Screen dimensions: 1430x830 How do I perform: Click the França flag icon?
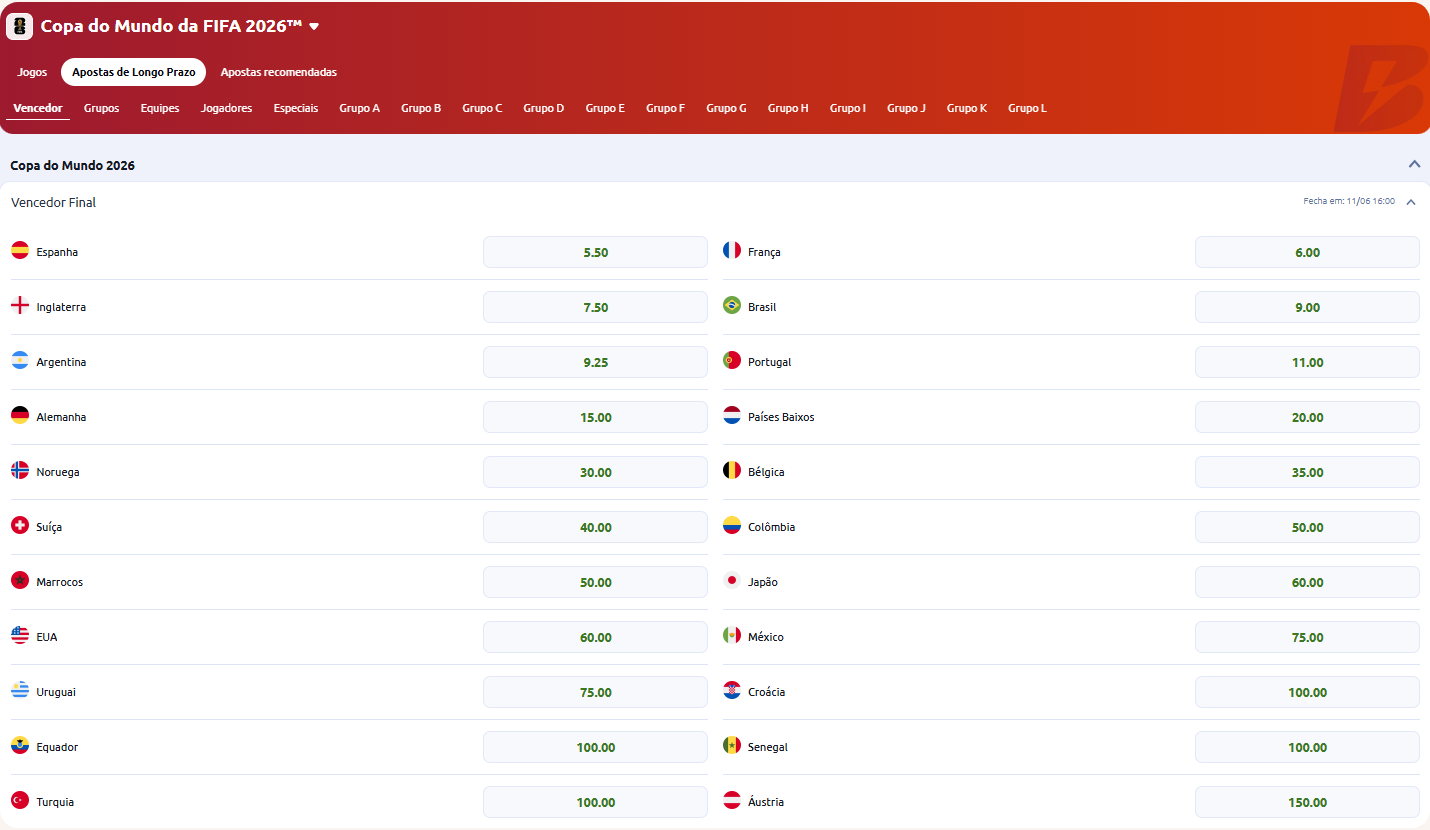click(x=732, y=251)
